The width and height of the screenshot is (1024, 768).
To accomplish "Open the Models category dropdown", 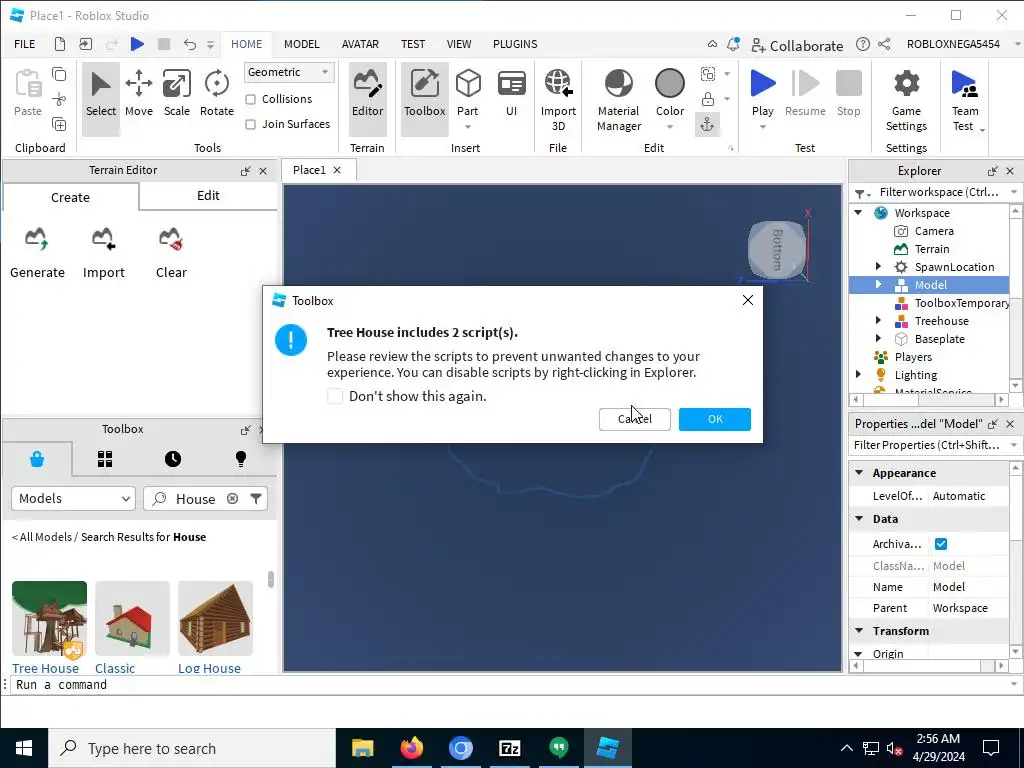I will [x=73, y=498].
